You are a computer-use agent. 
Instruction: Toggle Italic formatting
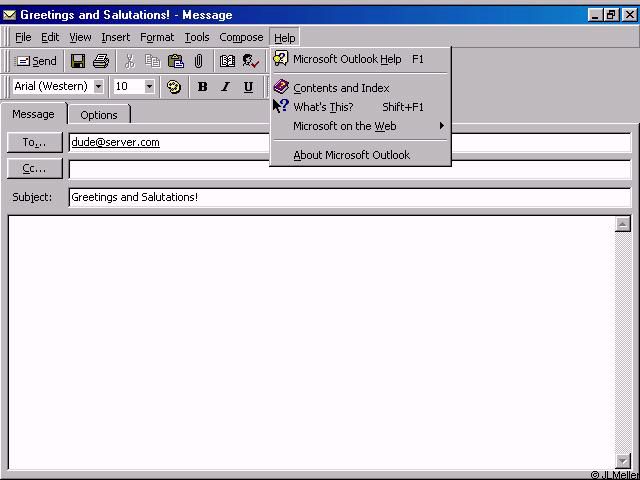pyautogui.click(x=225, y=87)
